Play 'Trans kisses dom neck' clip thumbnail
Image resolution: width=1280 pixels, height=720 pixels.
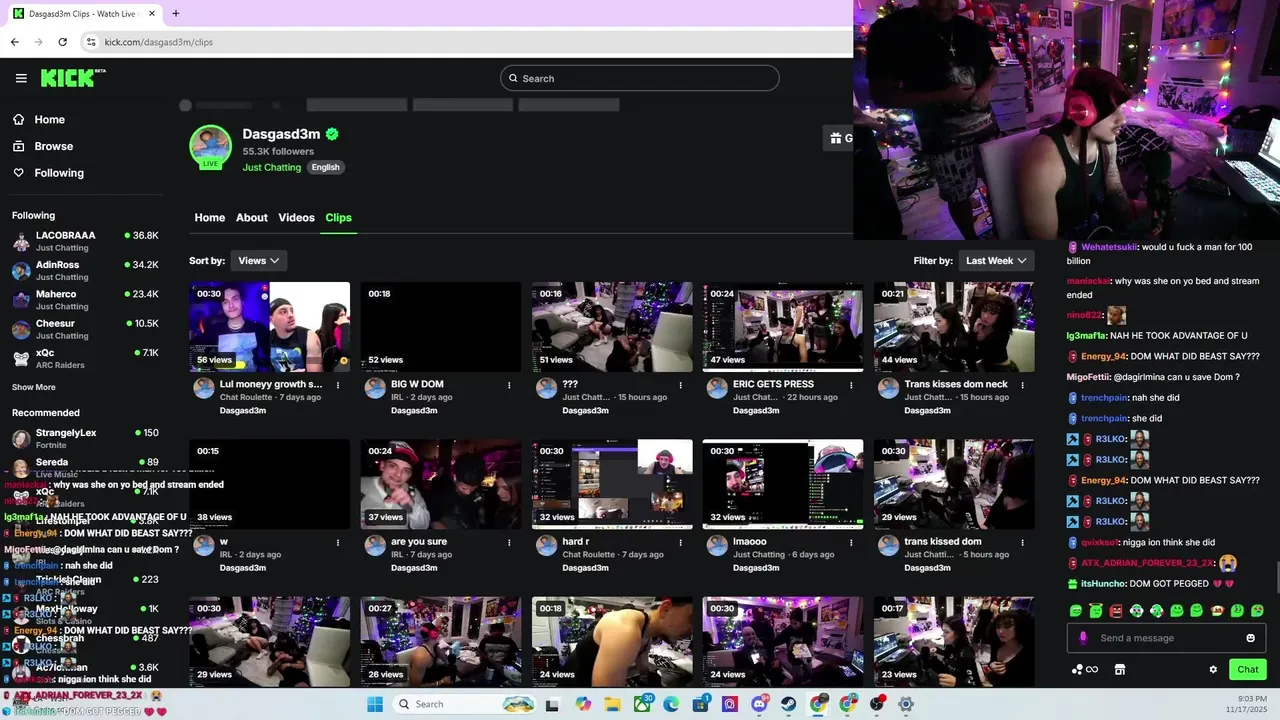point(954,327)
